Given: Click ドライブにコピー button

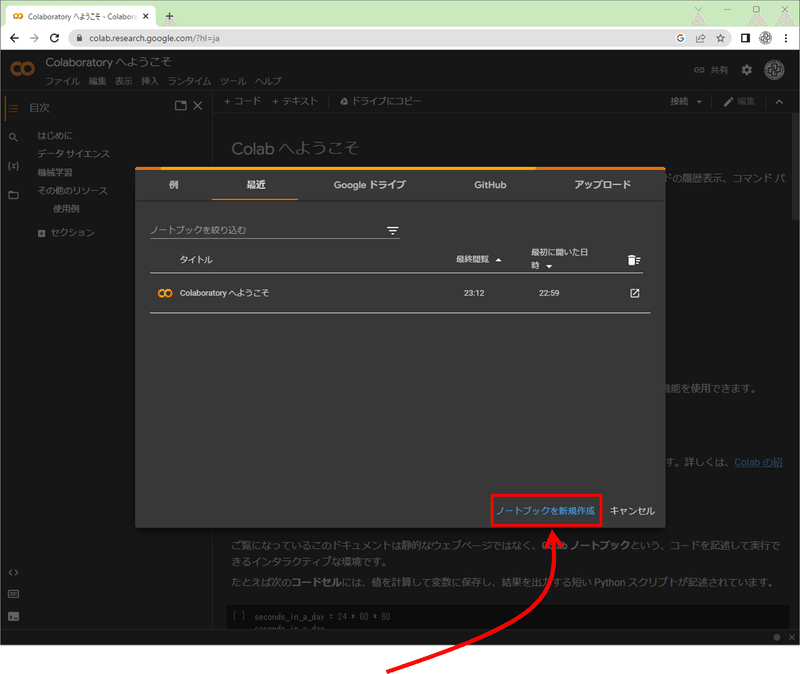Looking at the screenshot, I should tap(381, 101).
